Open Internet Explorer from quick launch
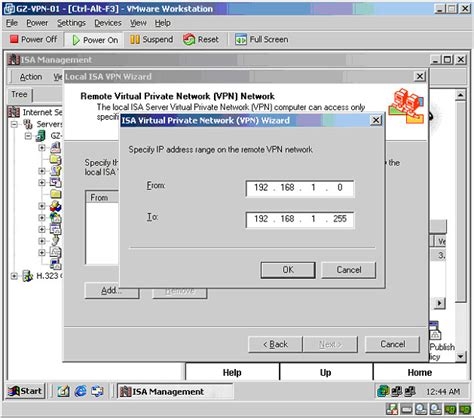The image size is (474, 418). 80,391
